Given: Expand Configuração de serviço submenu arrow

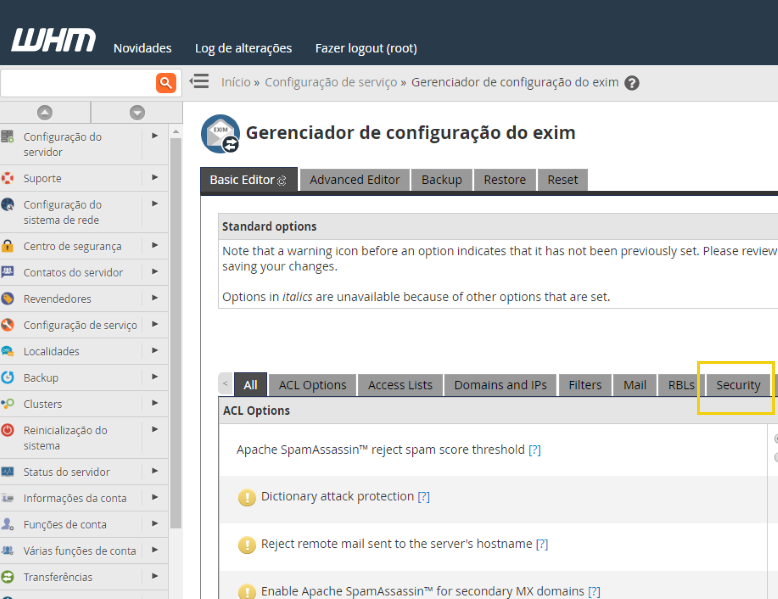Looking at the screenshot, I should pos(155,324).
